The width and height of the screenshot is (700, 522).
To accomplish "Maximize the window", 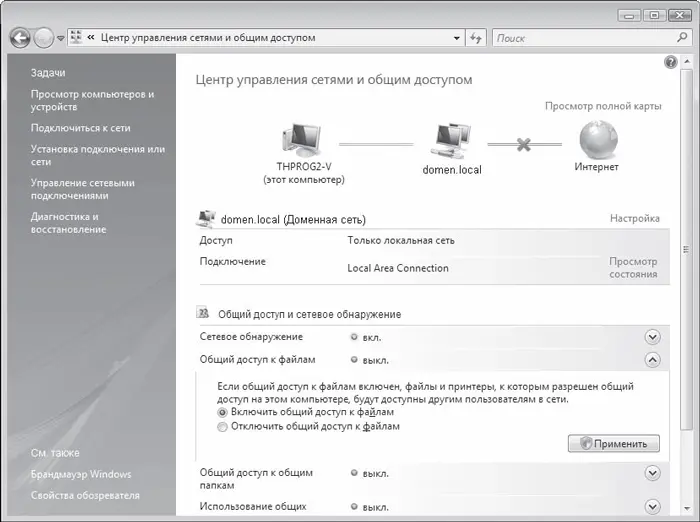I will point(654,16).
